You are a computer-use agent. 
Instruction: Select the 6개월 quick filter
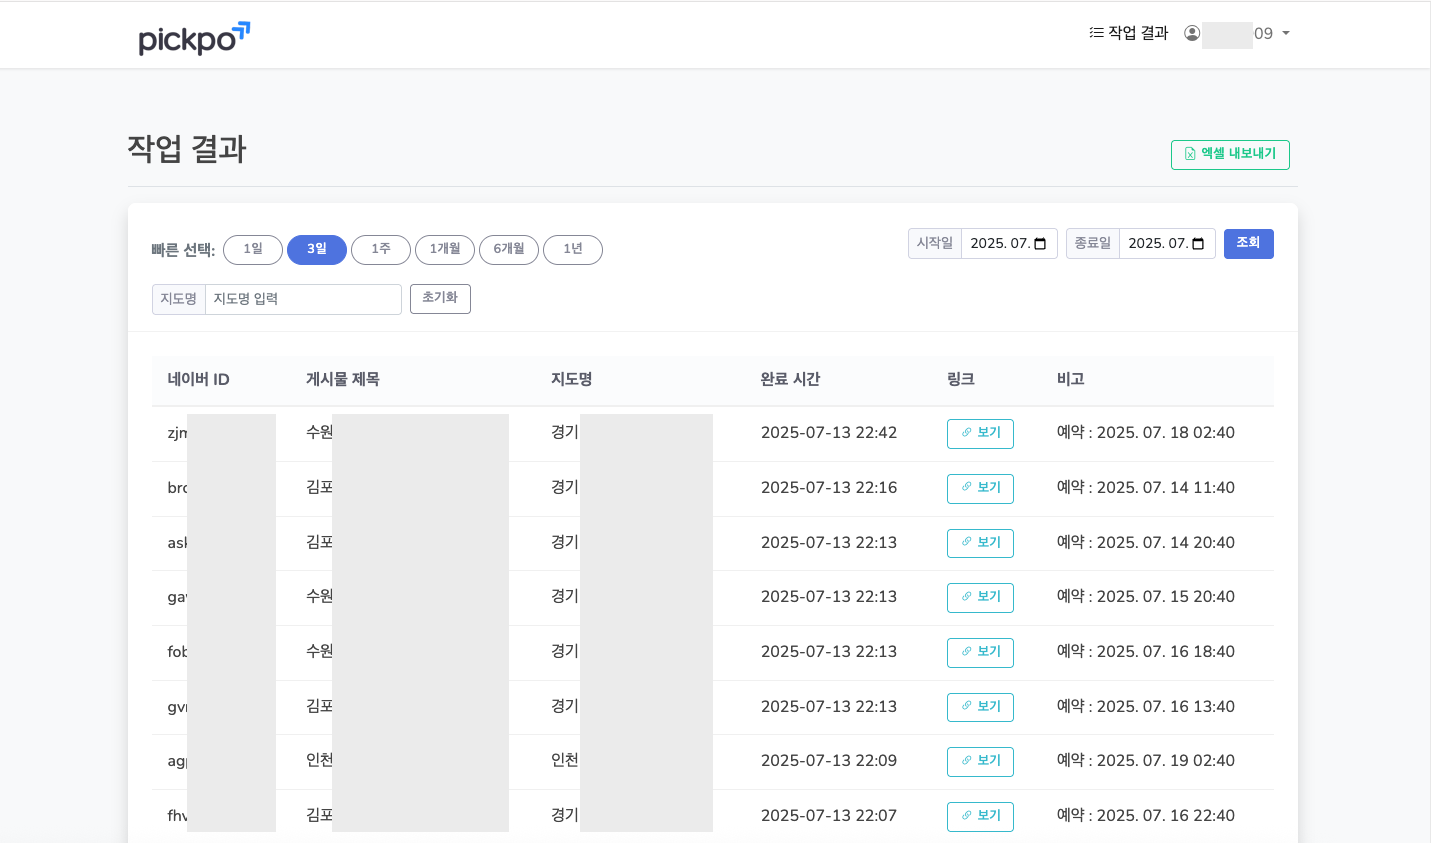click(509, 250)
